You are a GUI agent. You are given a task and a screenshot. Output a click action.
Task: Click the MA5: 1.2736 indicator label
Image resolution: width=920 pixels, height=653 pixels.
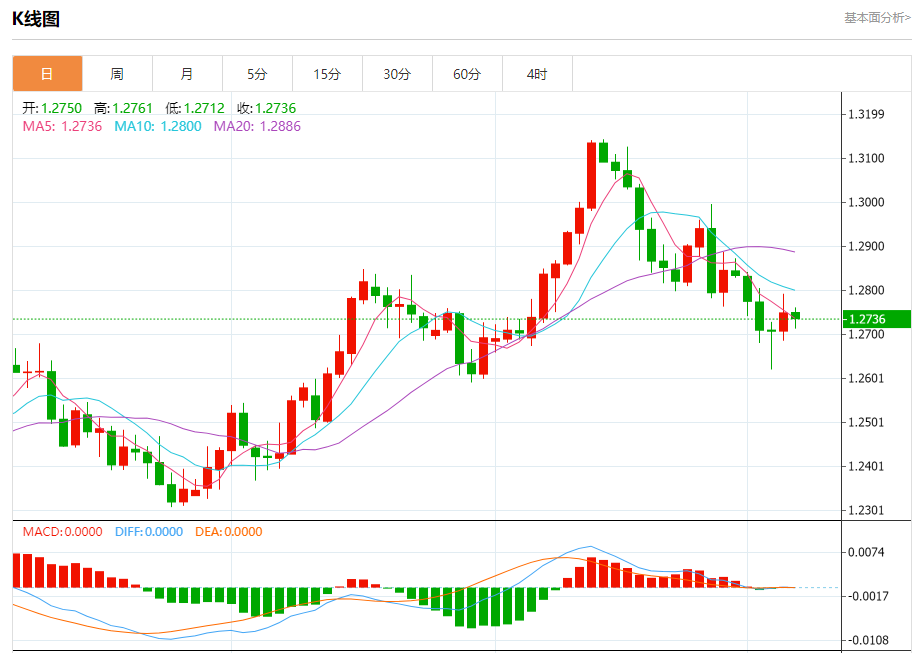tap(62, 126)
